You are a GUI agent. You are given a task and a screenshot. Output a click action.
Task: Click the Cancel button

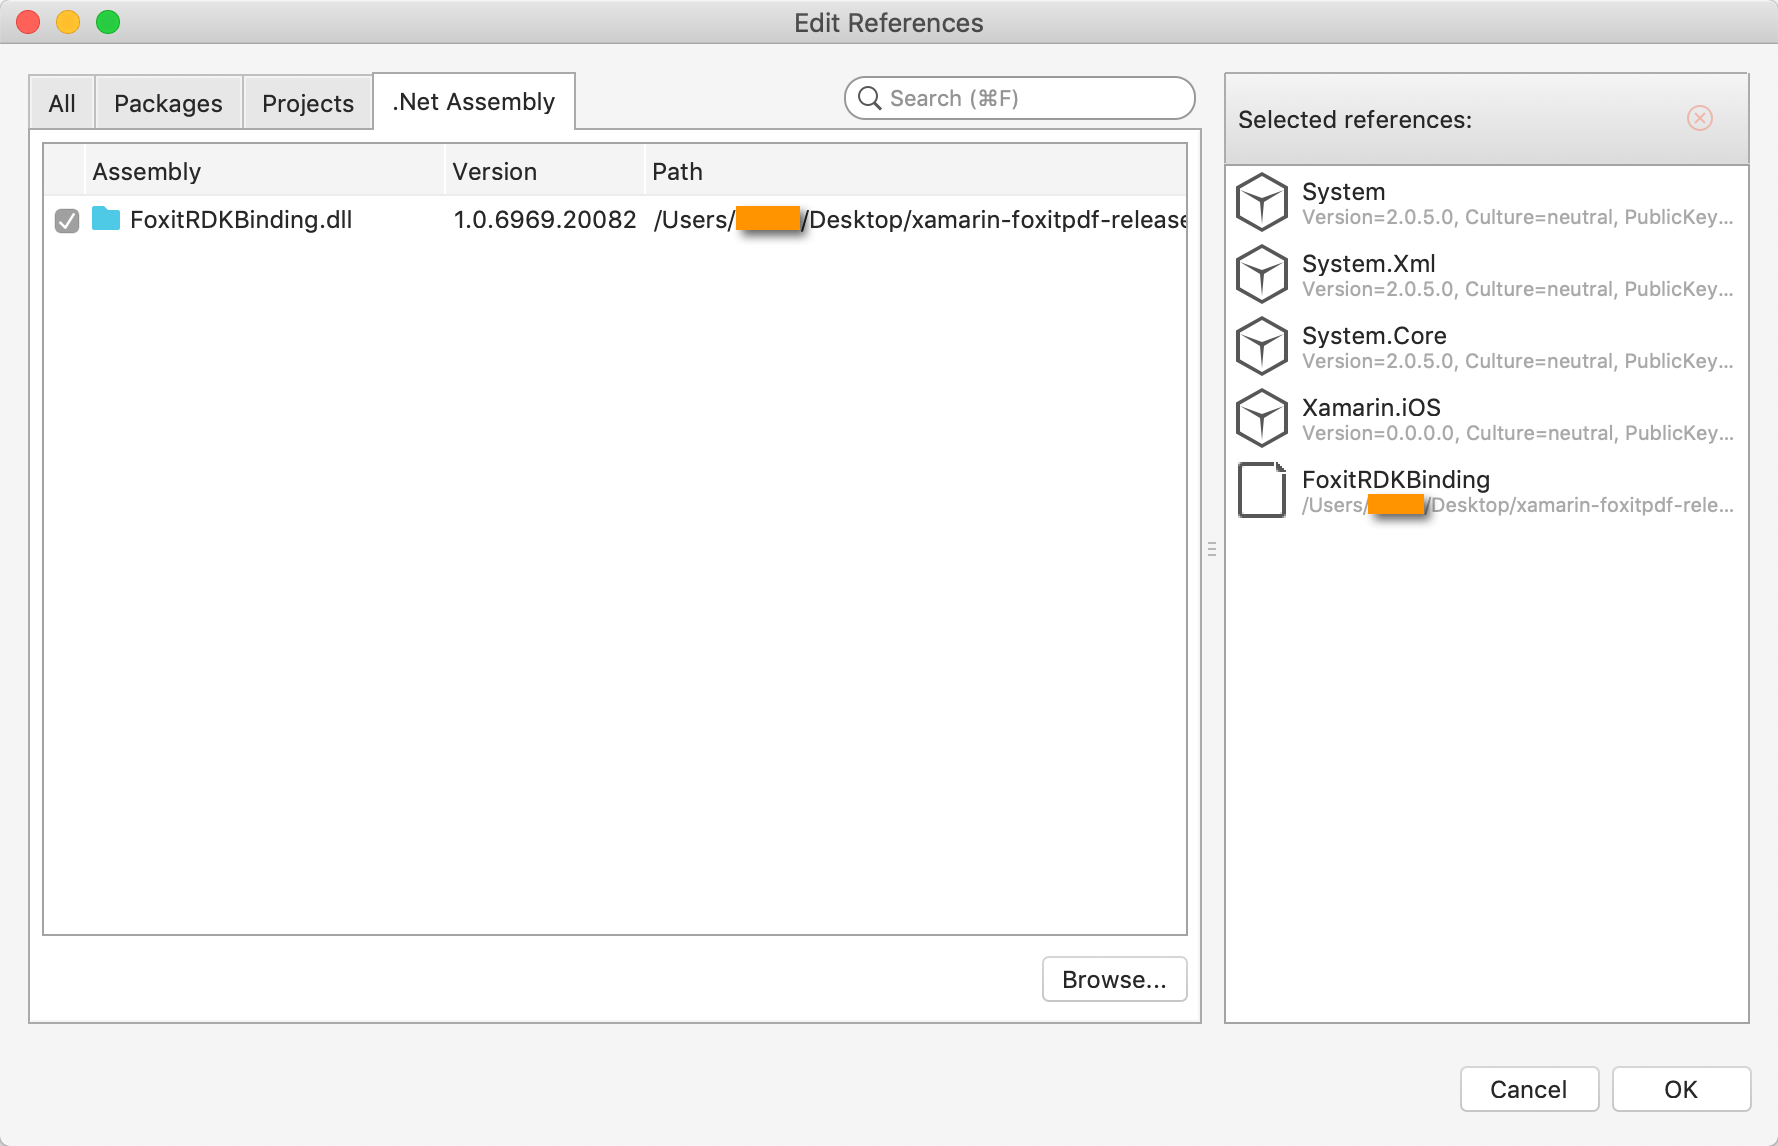1529,1089
